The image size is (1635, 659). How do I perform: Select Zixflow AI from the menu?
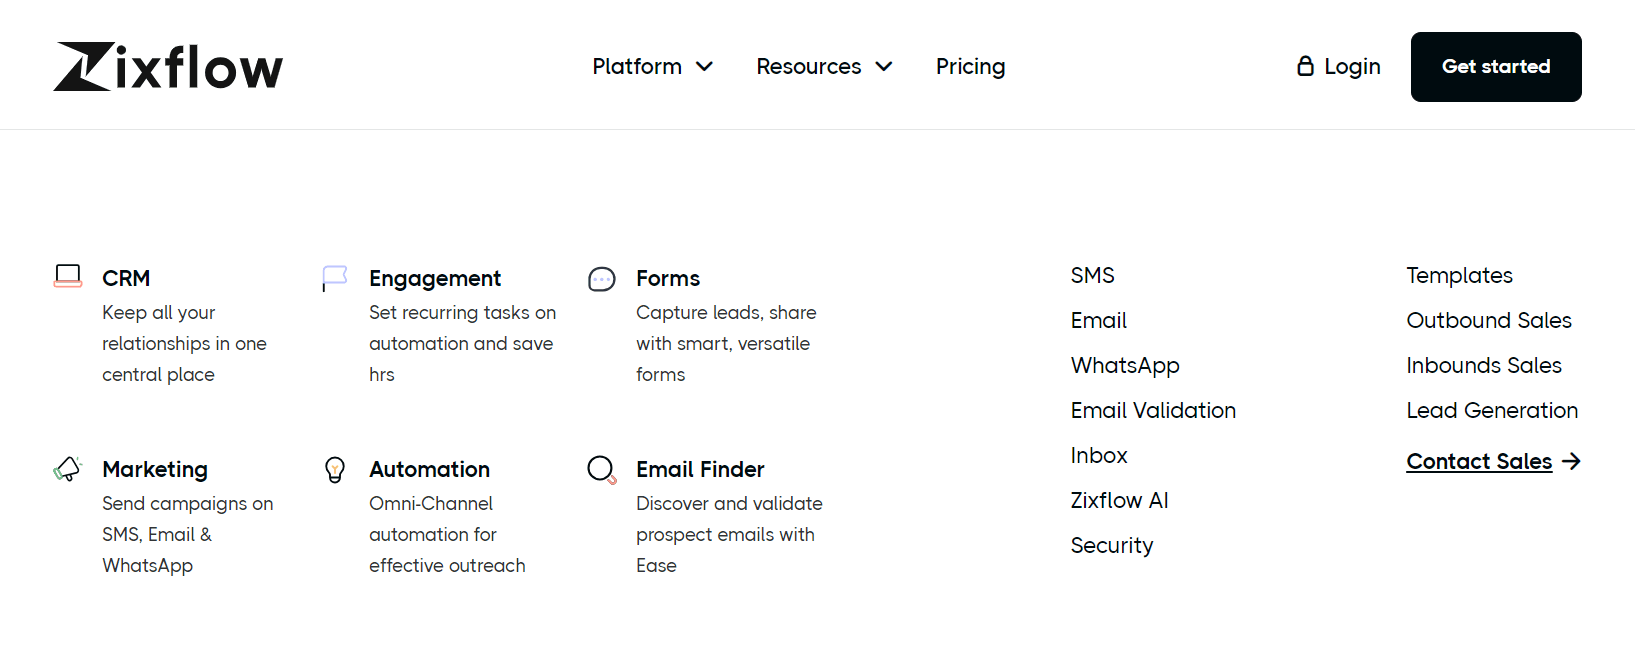click(x=1119, y=500)
